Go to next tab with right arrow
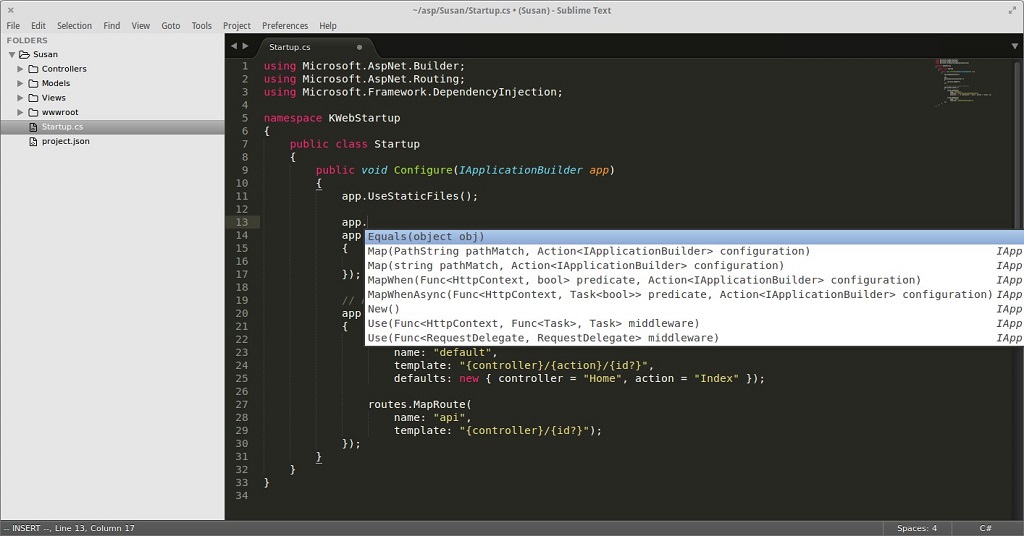Viewport: 1024px width, 536px height. coord(246,46)
